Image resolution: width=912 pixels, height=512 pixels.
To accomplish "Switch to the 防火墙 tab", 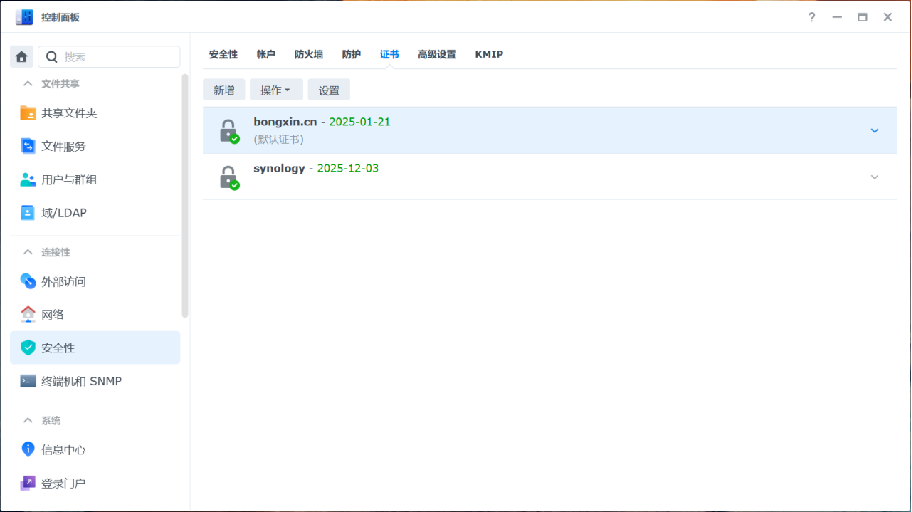I will click(x=308, y=54).
